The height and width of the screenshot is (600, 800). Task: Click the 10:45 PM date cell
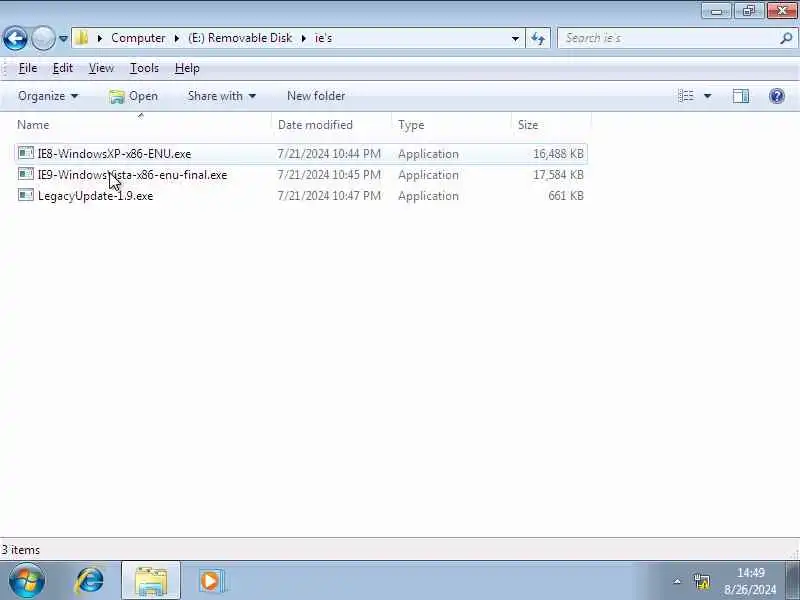click(x=329, y=175)
